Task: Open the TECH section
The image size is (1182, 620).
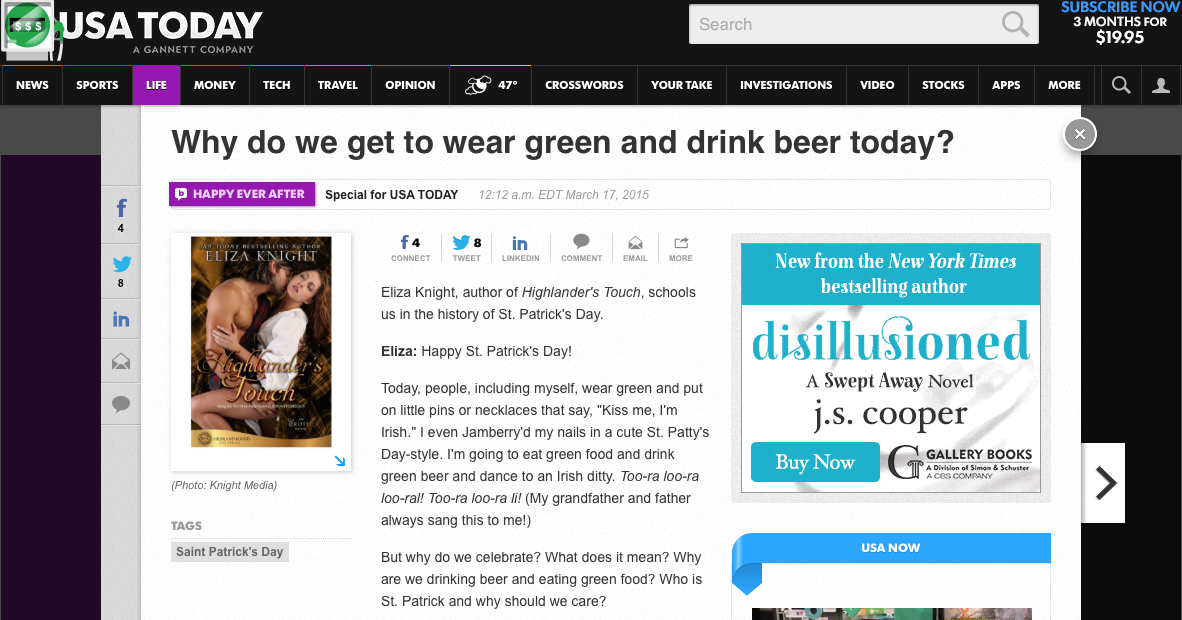Action: [x=277, y=85]
